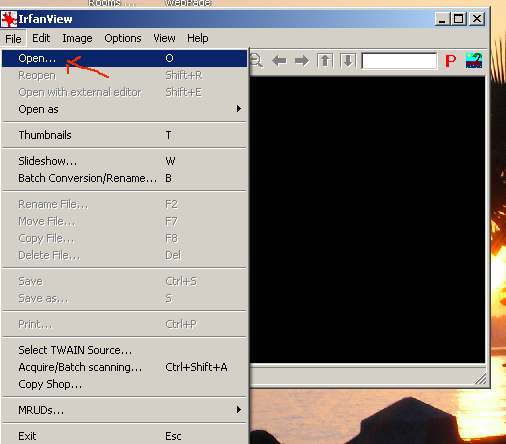
Task: Click the up arrow page button
Action: (x=325, y=61)
